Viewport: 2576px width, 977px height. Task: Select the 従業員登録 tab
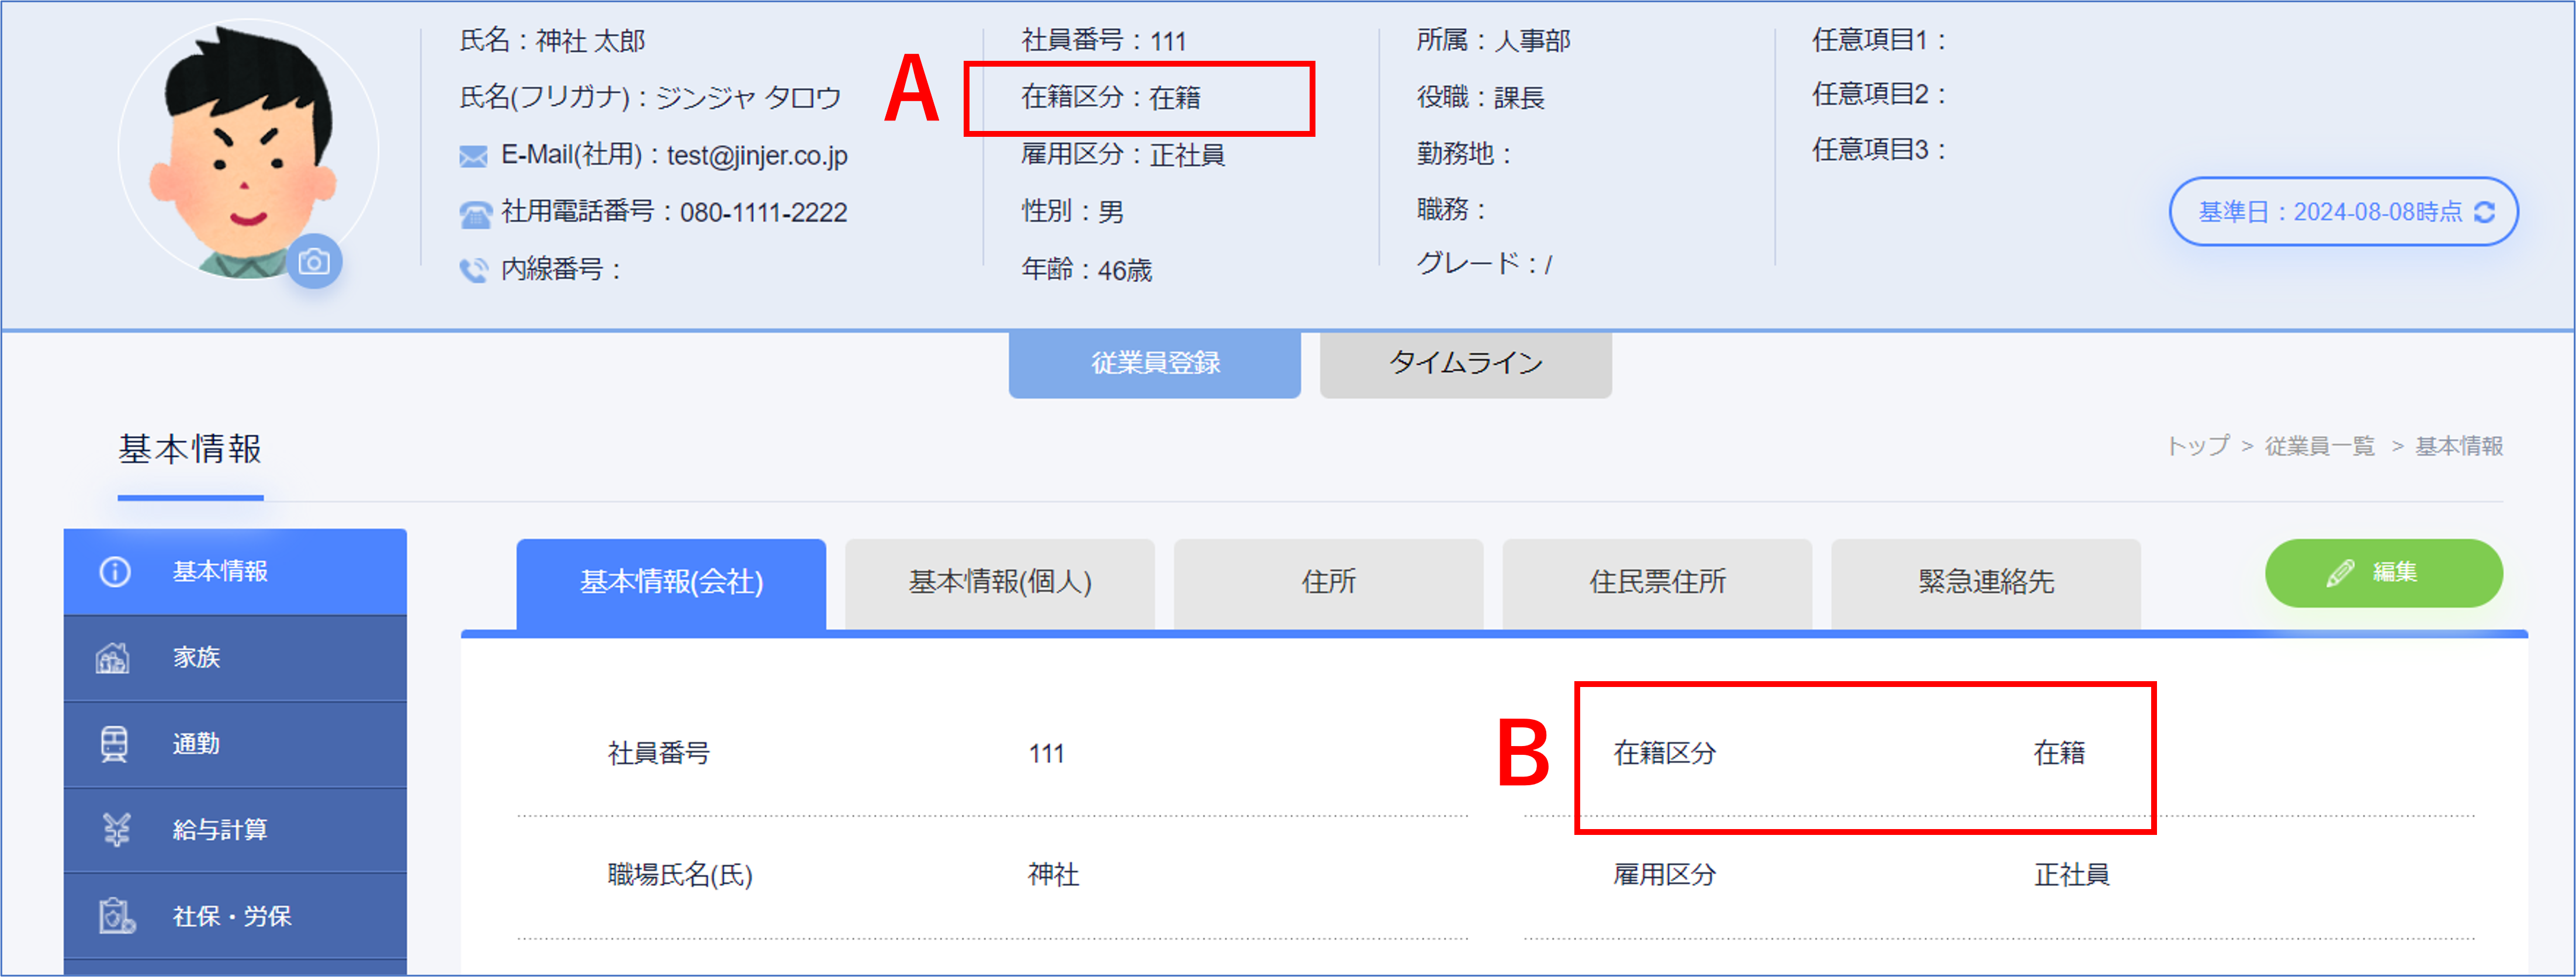coord(1154,364)
